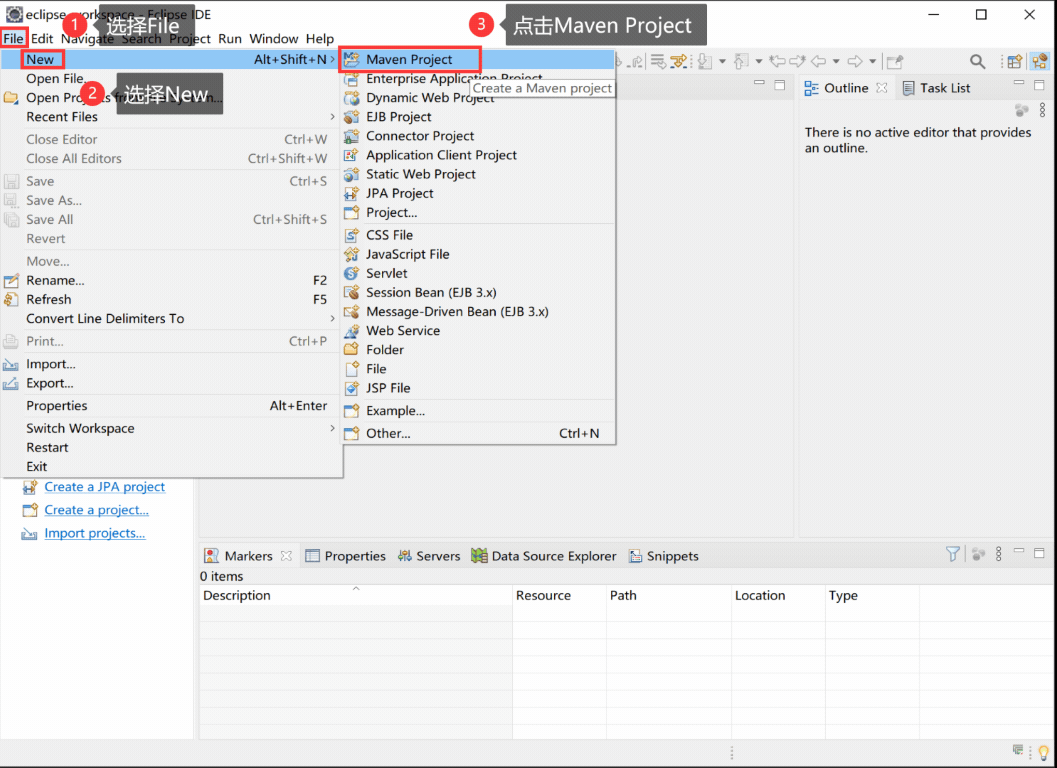Close the Markers tab
Screen dimensions: 1057x768
[x=286, y=556]
